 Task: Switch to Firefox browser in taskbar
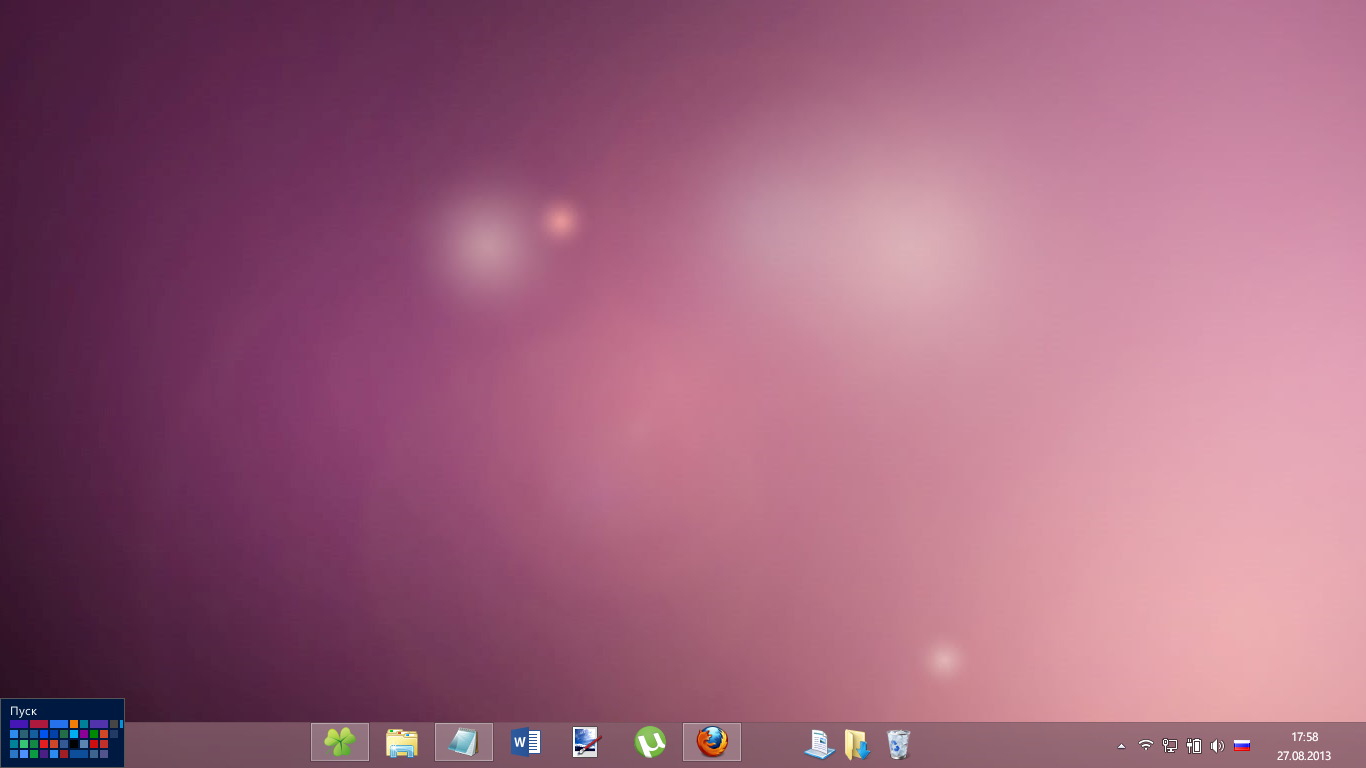712,742
